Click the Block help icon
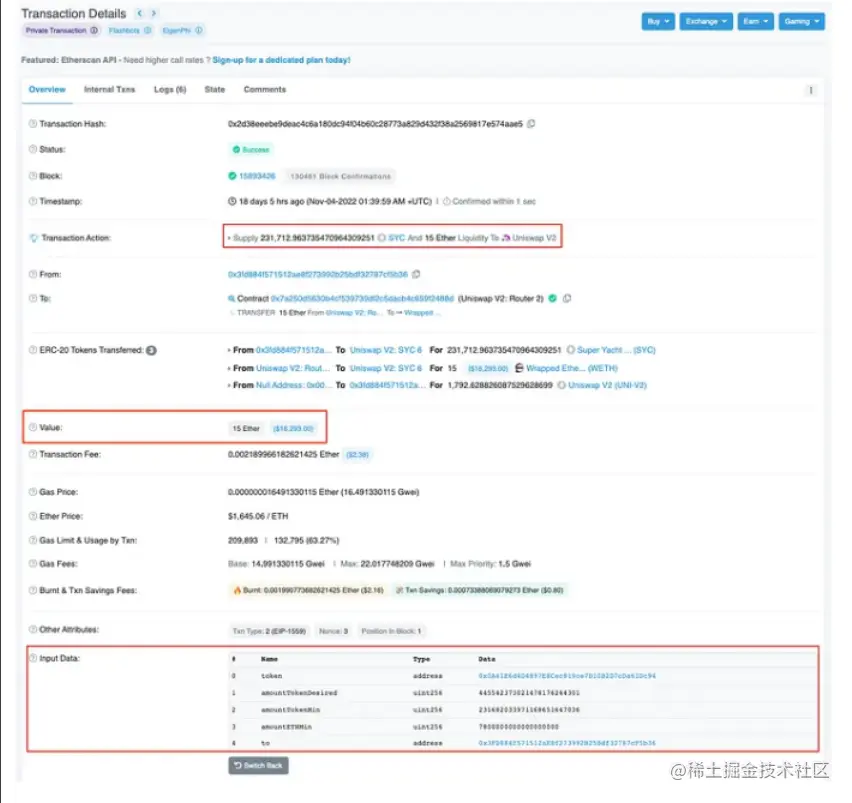852x803 pixels. (x=33, y=176)
